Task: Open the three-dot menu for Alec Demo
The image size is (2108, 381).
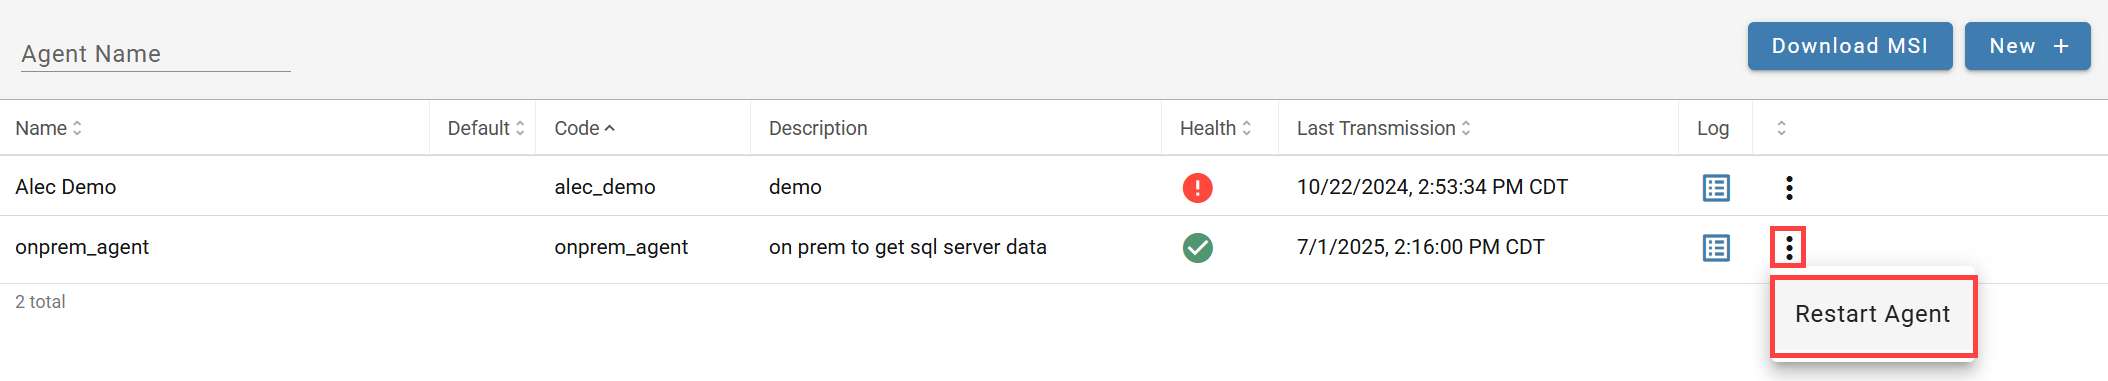Action: coord(1789,187)
